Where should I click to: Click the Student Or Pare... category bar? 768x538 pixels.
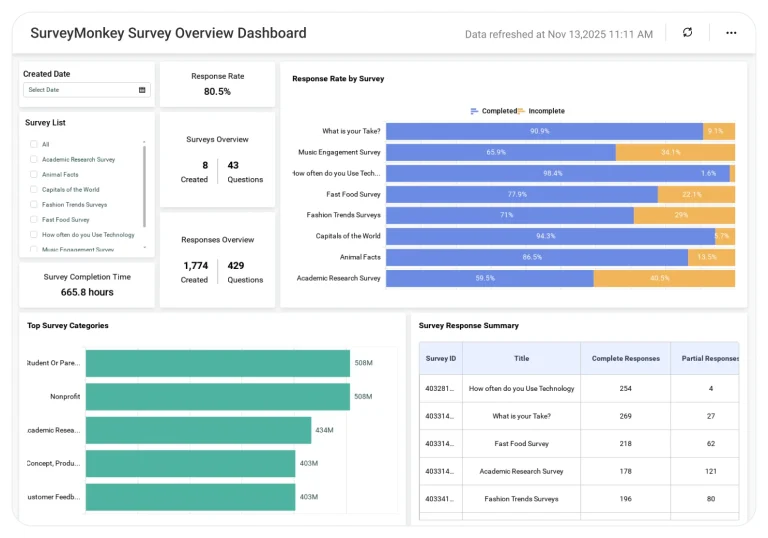[x=217, y=363]
